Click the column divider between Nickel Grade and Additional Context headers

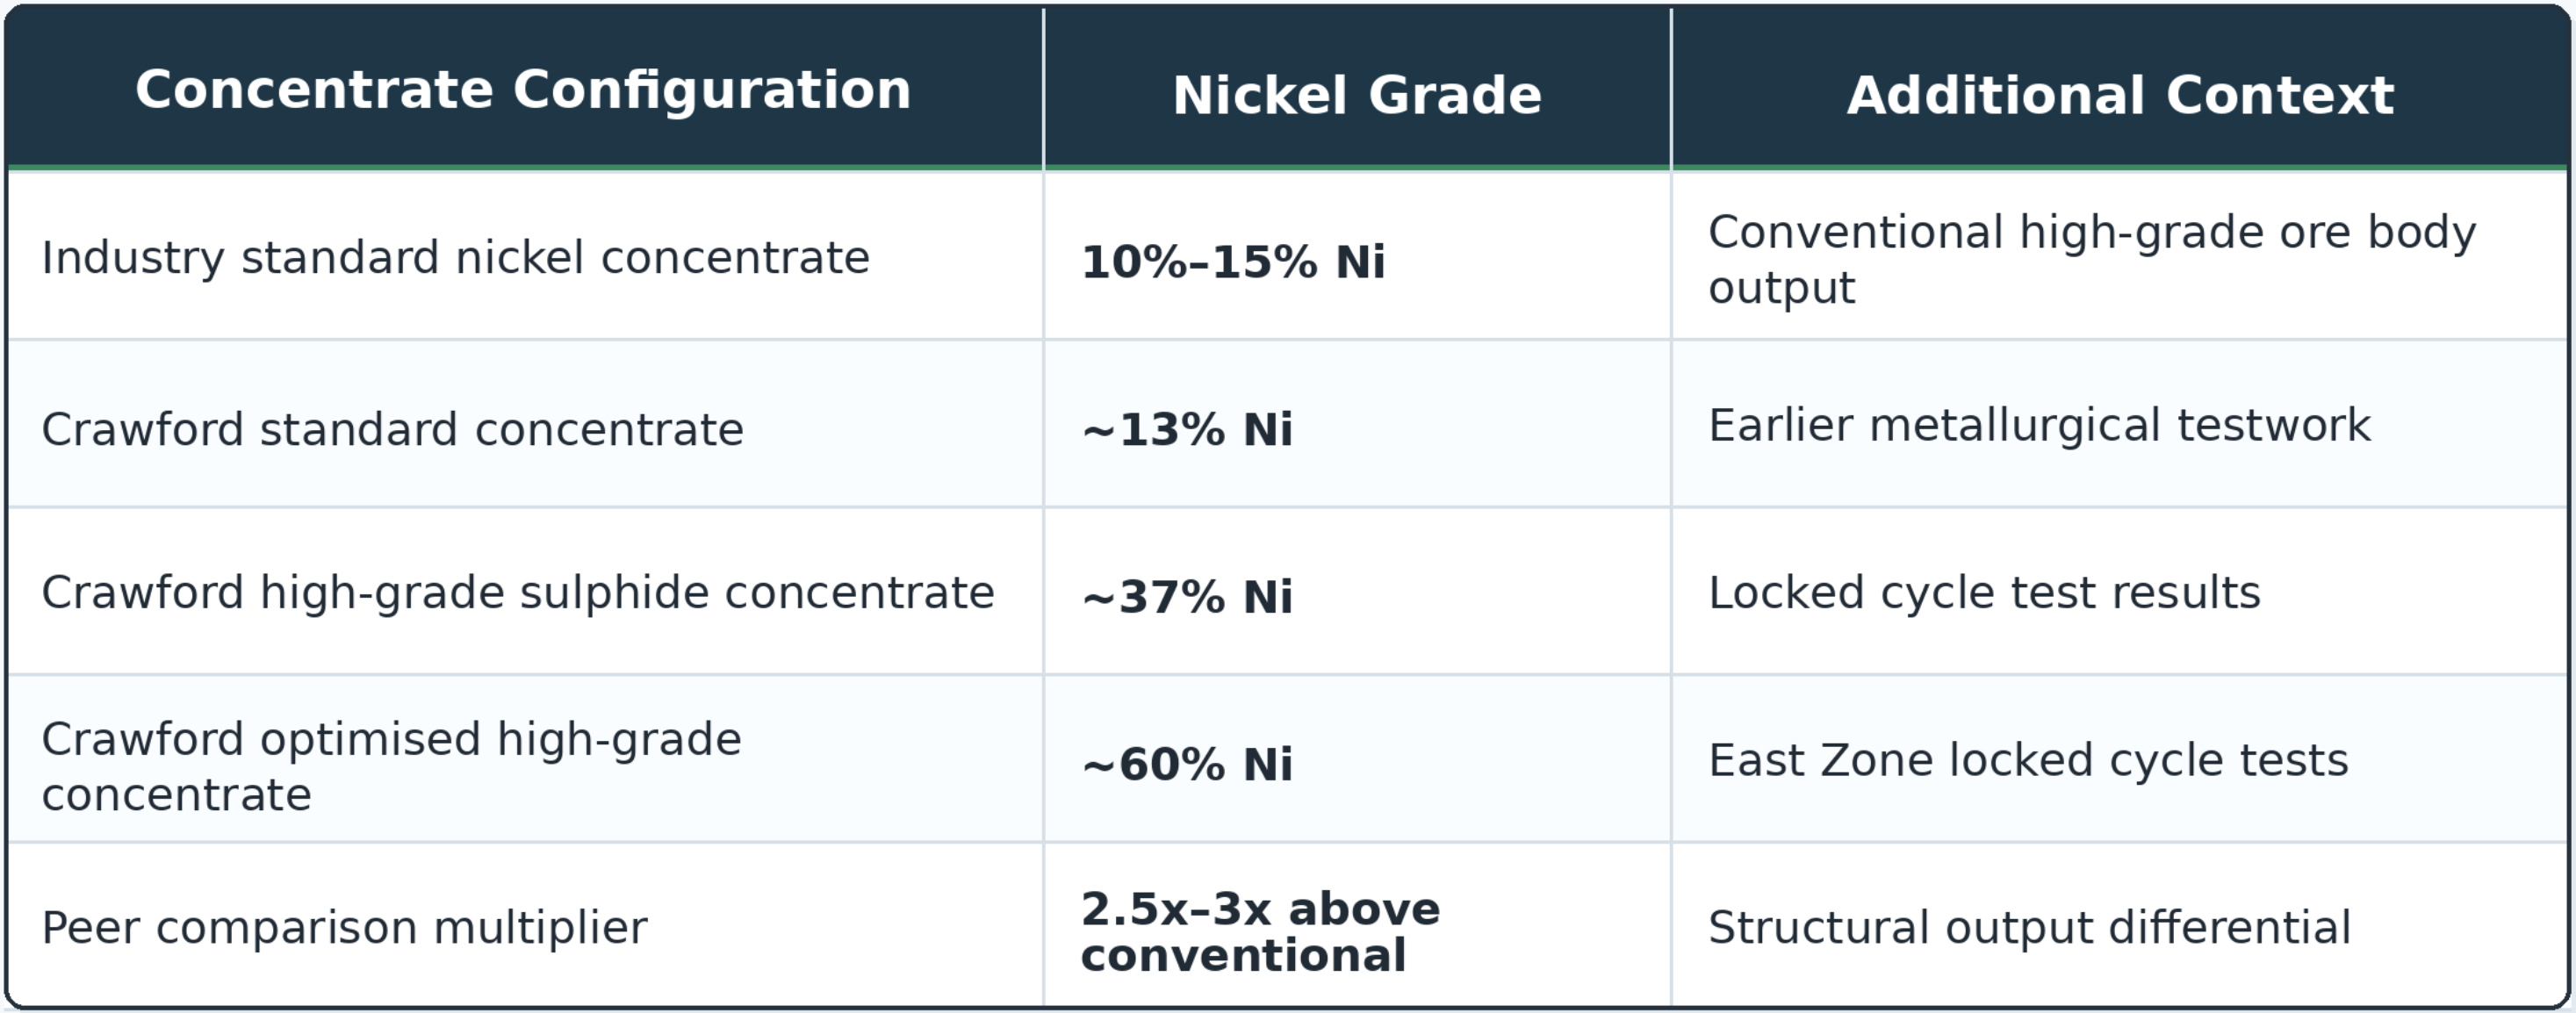coord(1671,88)
